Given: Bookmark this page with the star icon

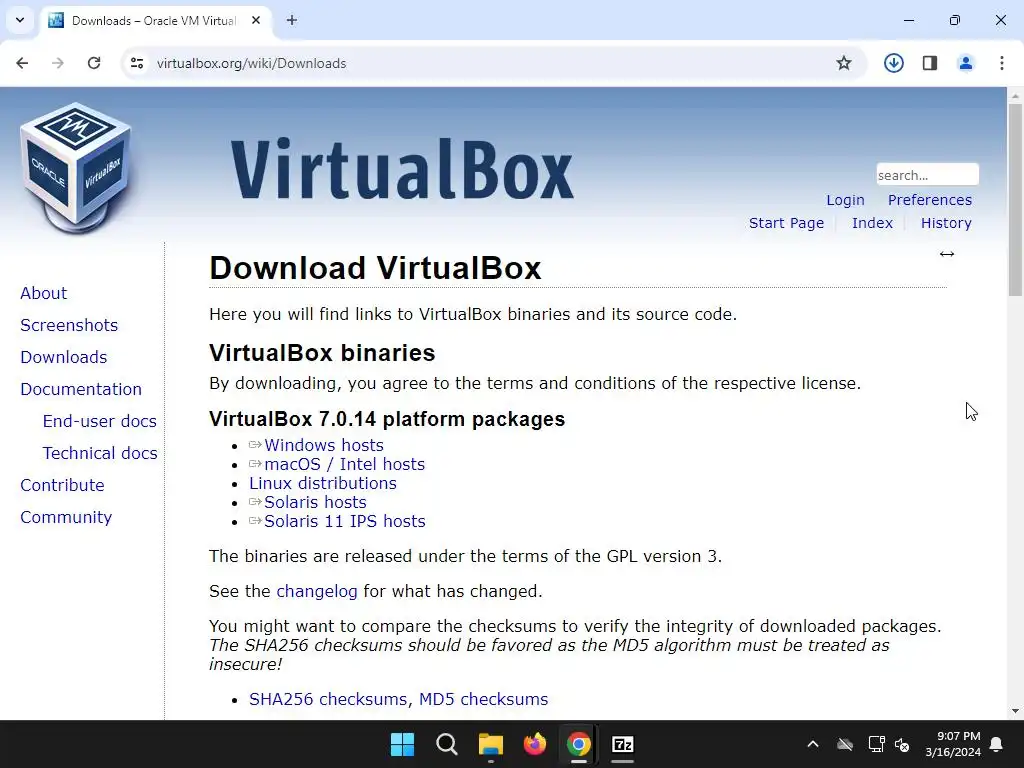Looking at the screenshot, I should click(x=844, y=63).
